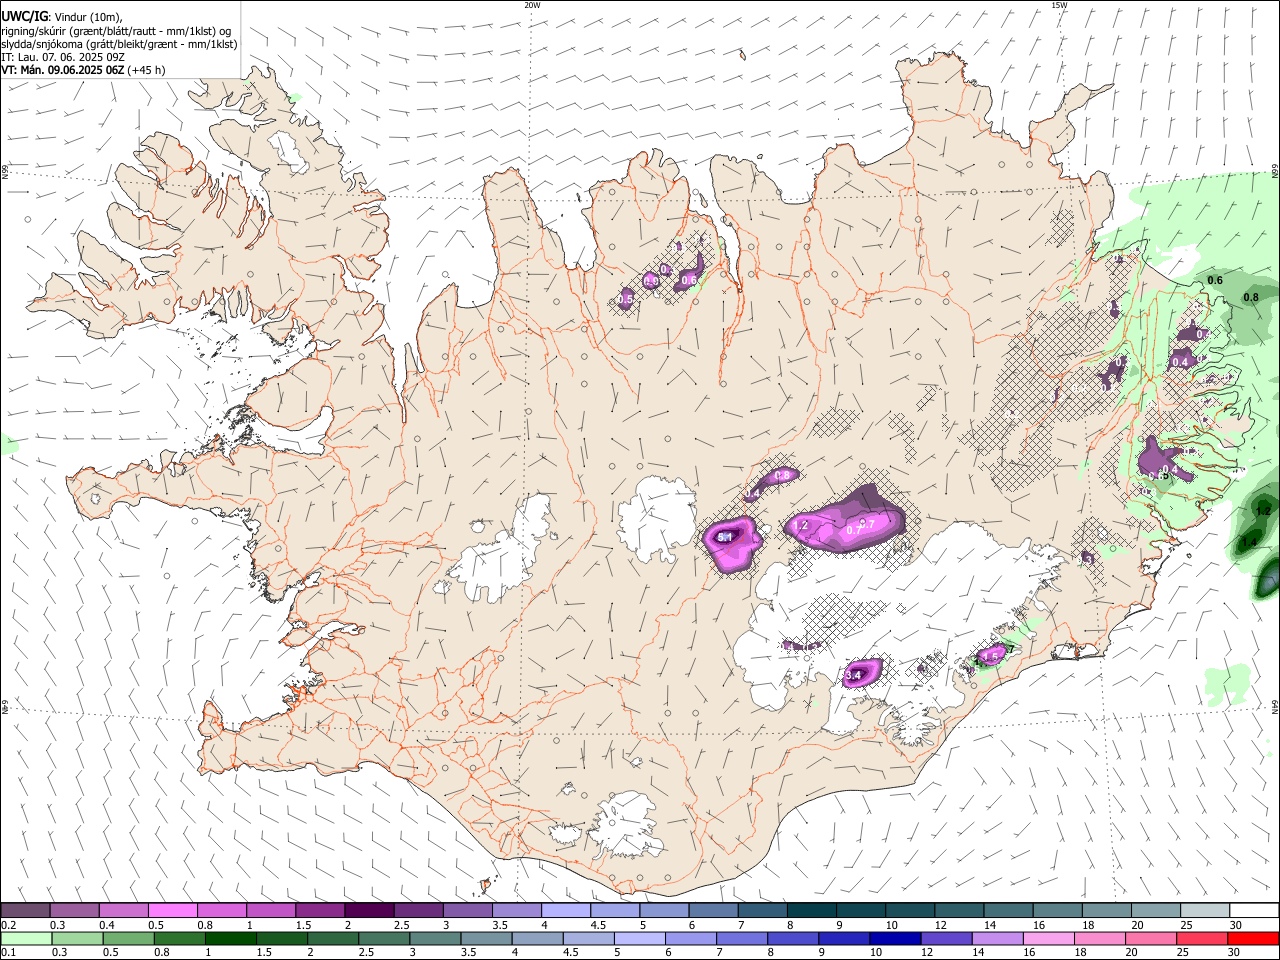Click the '15W' longitude label
The height and width of the screenshot is (960, 1280).
pyautogui.click(x=1059, y=5)
